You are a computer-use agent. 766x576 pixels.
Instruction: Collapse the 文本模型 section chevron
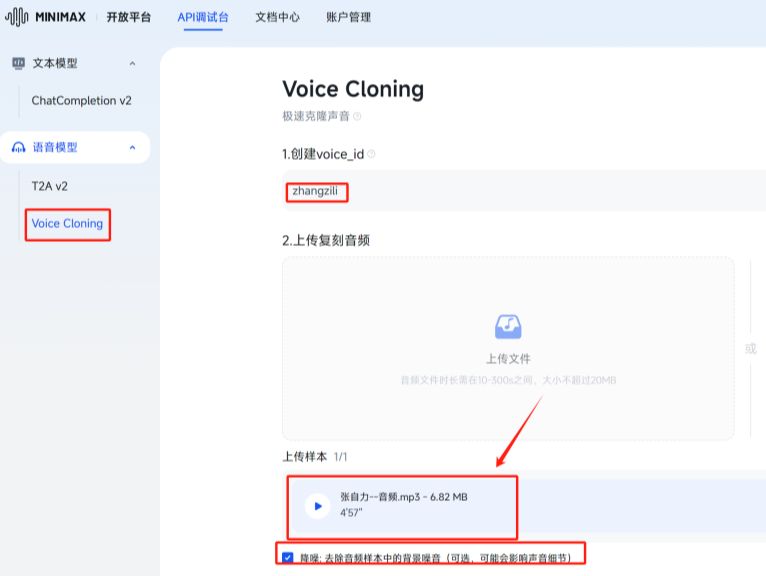(x=132, y=64)
